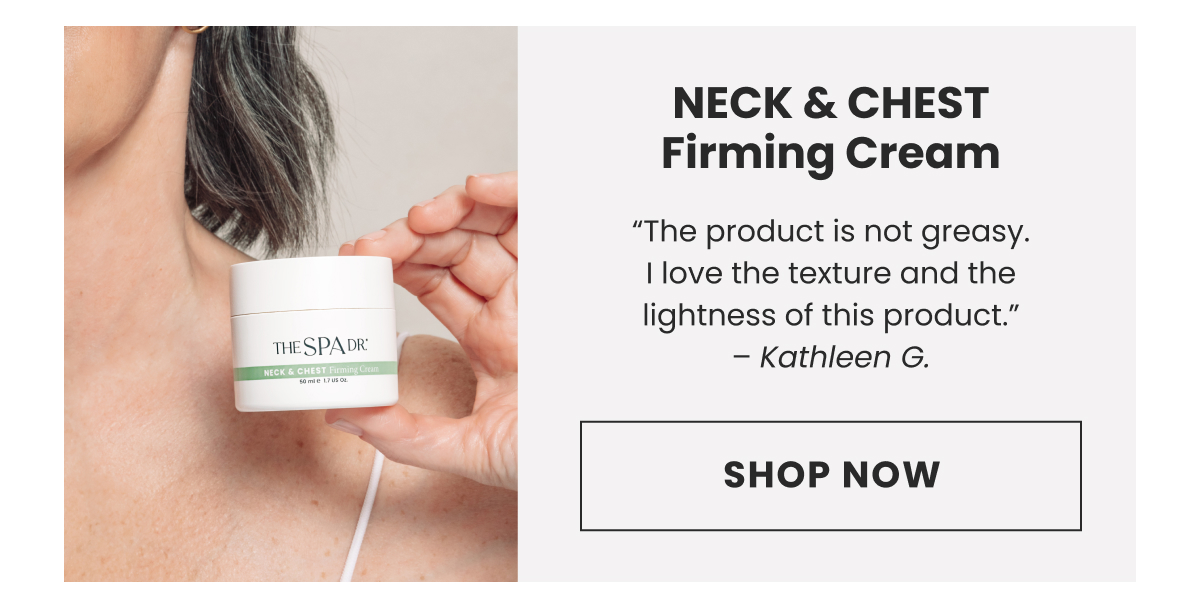
Task: Open the product photo of woman holding jar
Action: 291,304
